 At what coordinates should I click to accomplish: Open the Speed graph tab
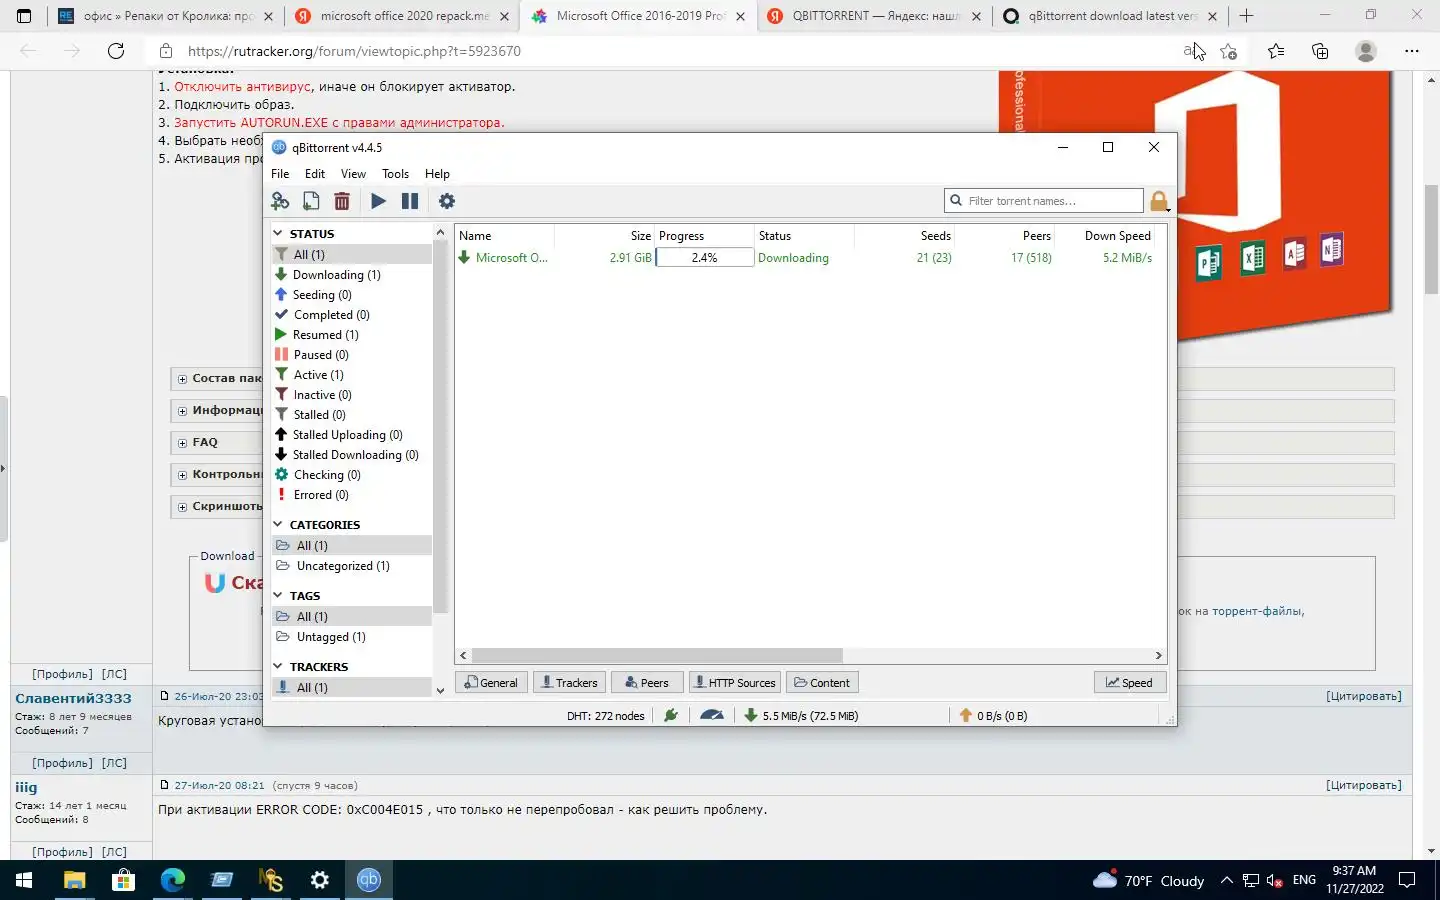click(1130, 683)
